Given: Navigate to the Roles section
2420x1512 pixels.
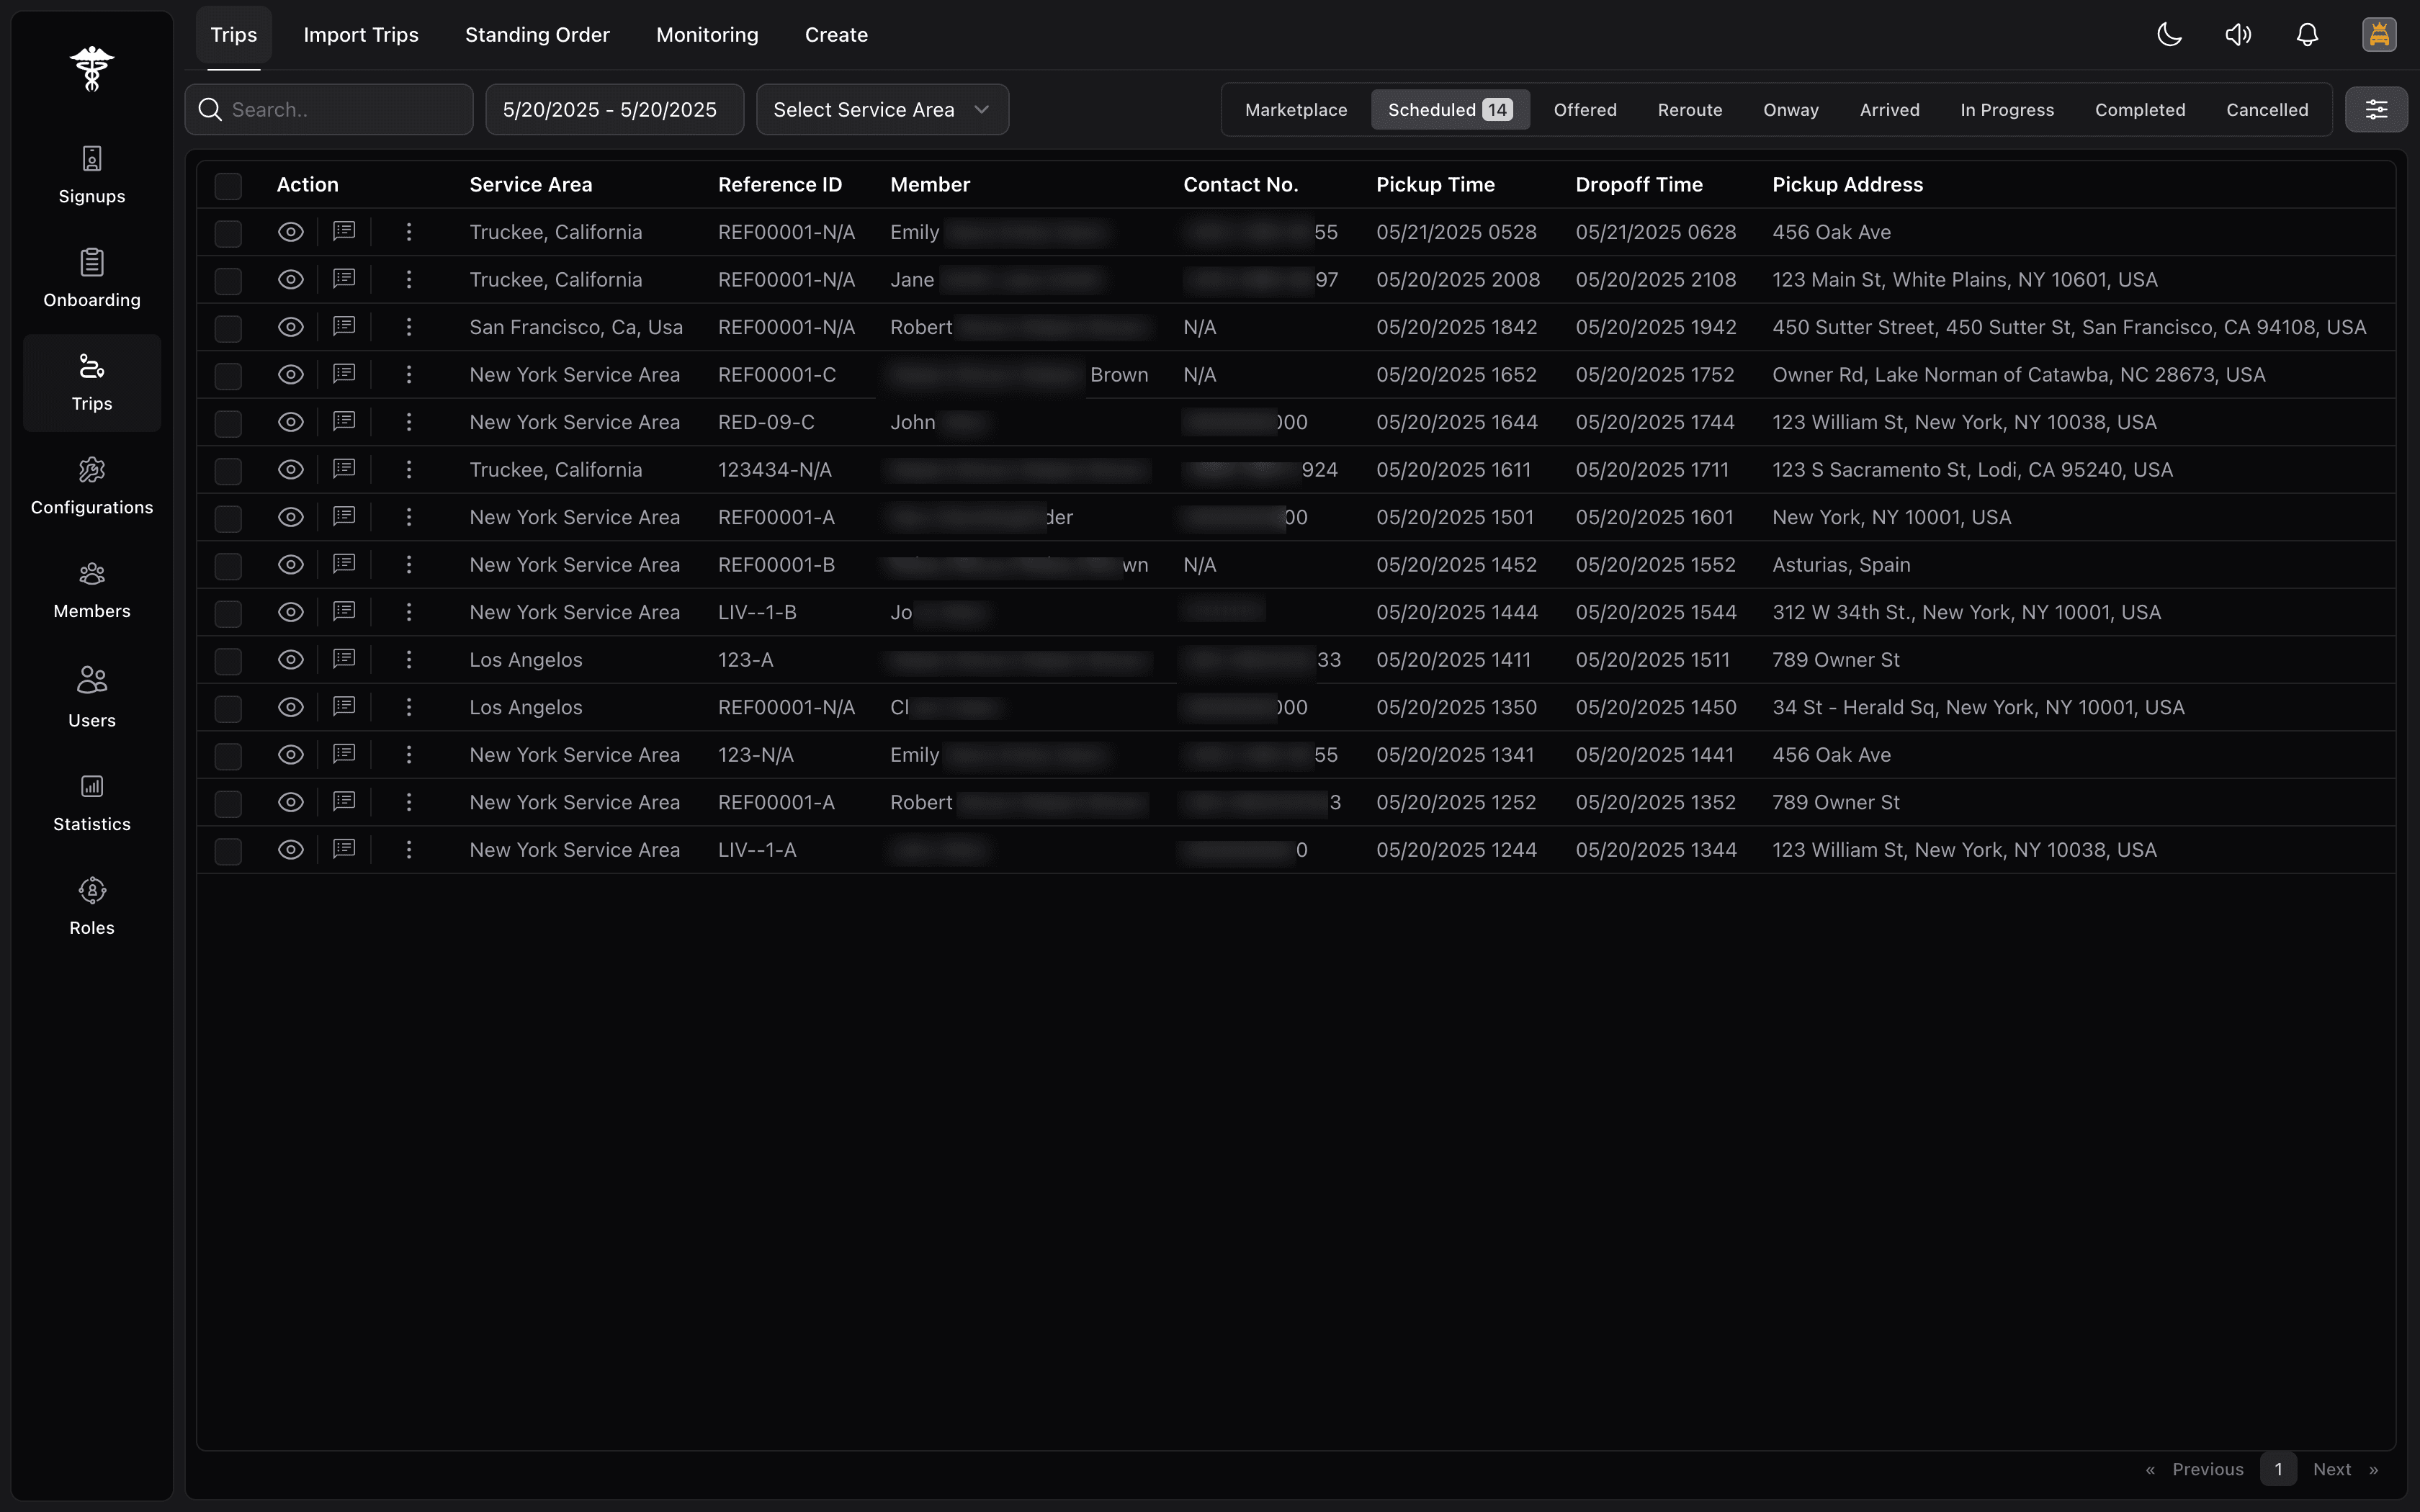Looking at the screenshot, I should click(x=91, y=905).
